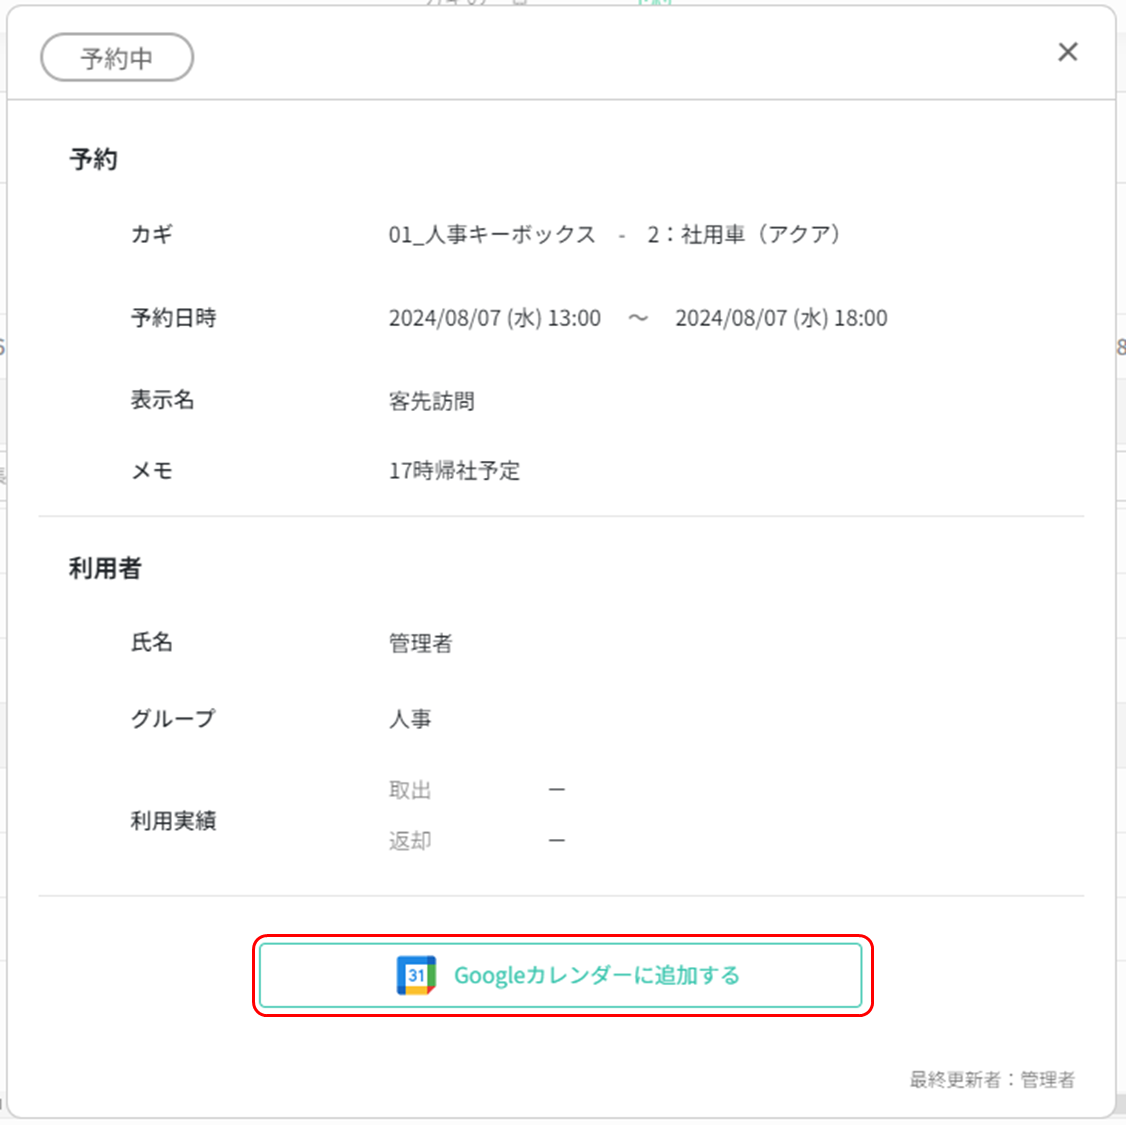Click the tilde separator between reservation dates

pos(638,318)
